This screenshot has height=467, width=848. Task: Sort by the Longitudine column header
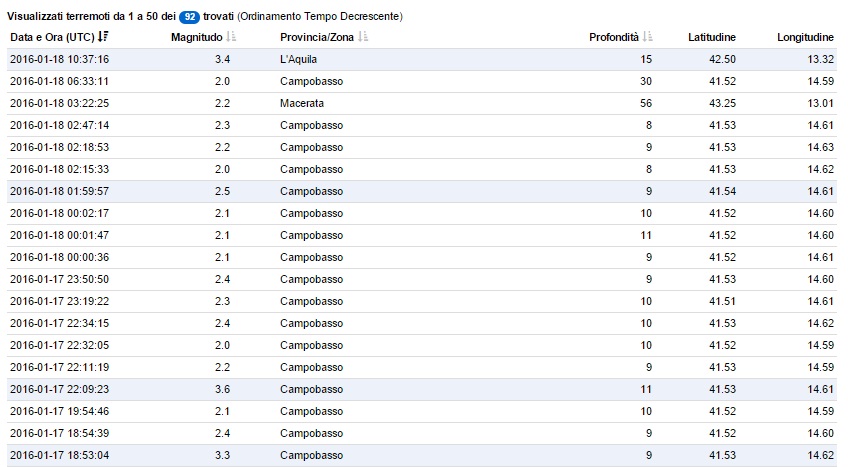(x=805, y=38)
